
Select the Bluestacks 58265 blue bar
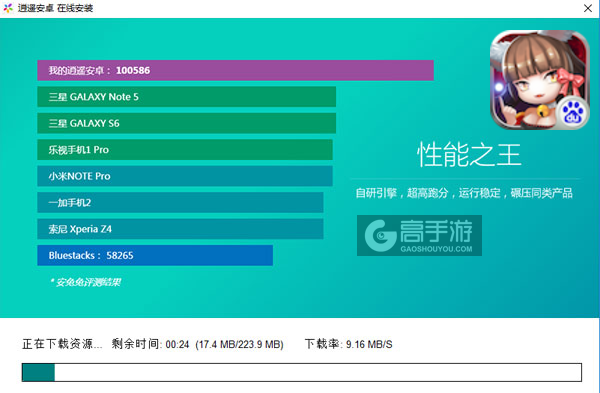(x=155, y=255)
